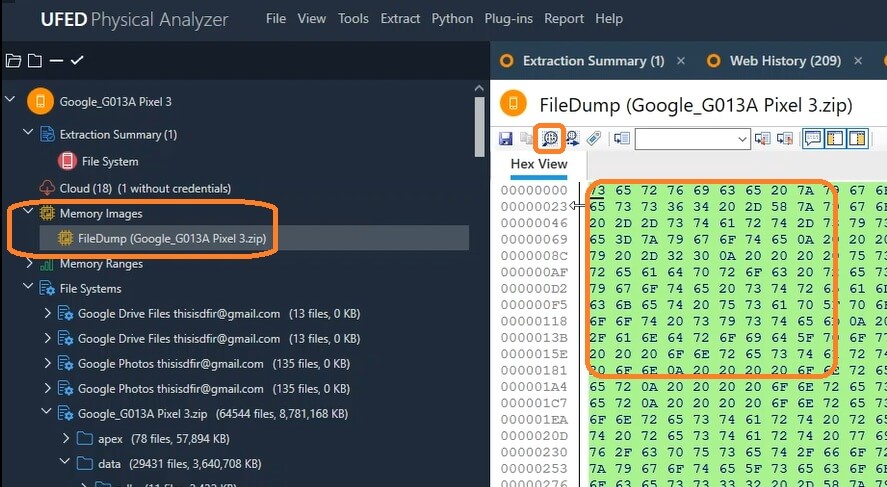887x487 pixels.
Task: Open the Python menu
Action: click(452, 19)
